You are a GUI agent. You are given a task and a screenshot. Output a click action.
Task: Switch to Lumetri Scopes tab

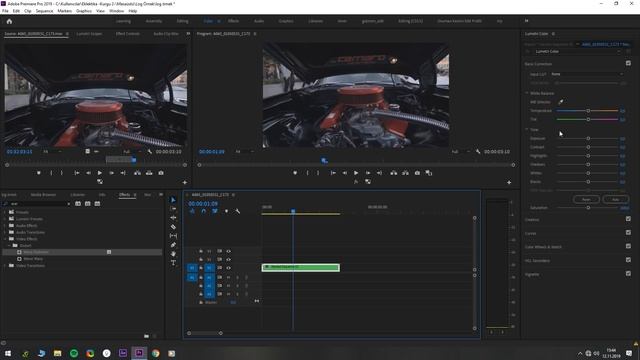pyautogui.click(x=89, y=34)
